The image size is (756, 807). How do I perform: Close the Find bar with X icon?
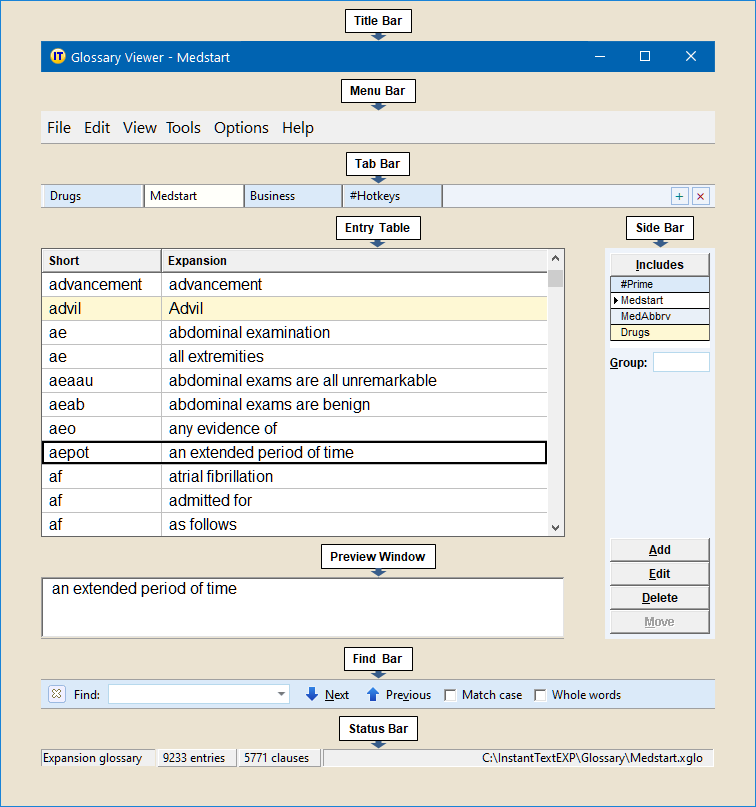pos(57,694)
